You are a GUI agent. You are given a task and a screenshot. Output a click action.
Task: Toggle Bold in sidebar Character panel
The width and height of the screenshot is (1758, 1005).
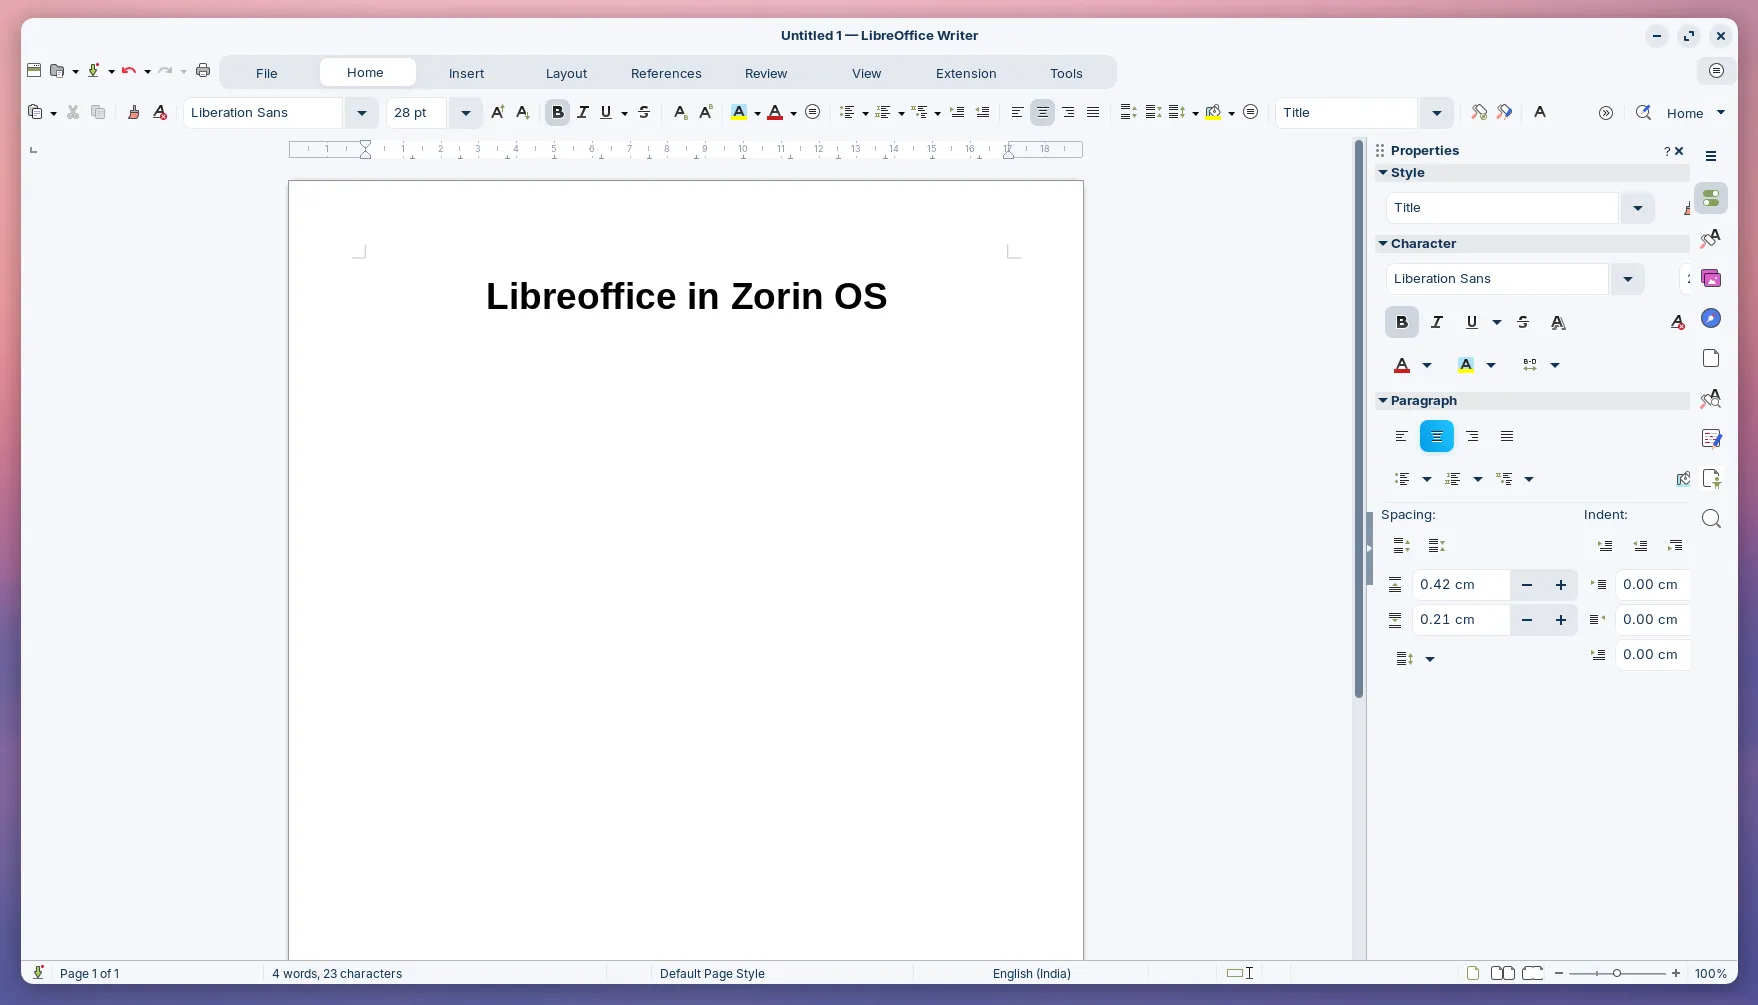(x=1402, y=322)
